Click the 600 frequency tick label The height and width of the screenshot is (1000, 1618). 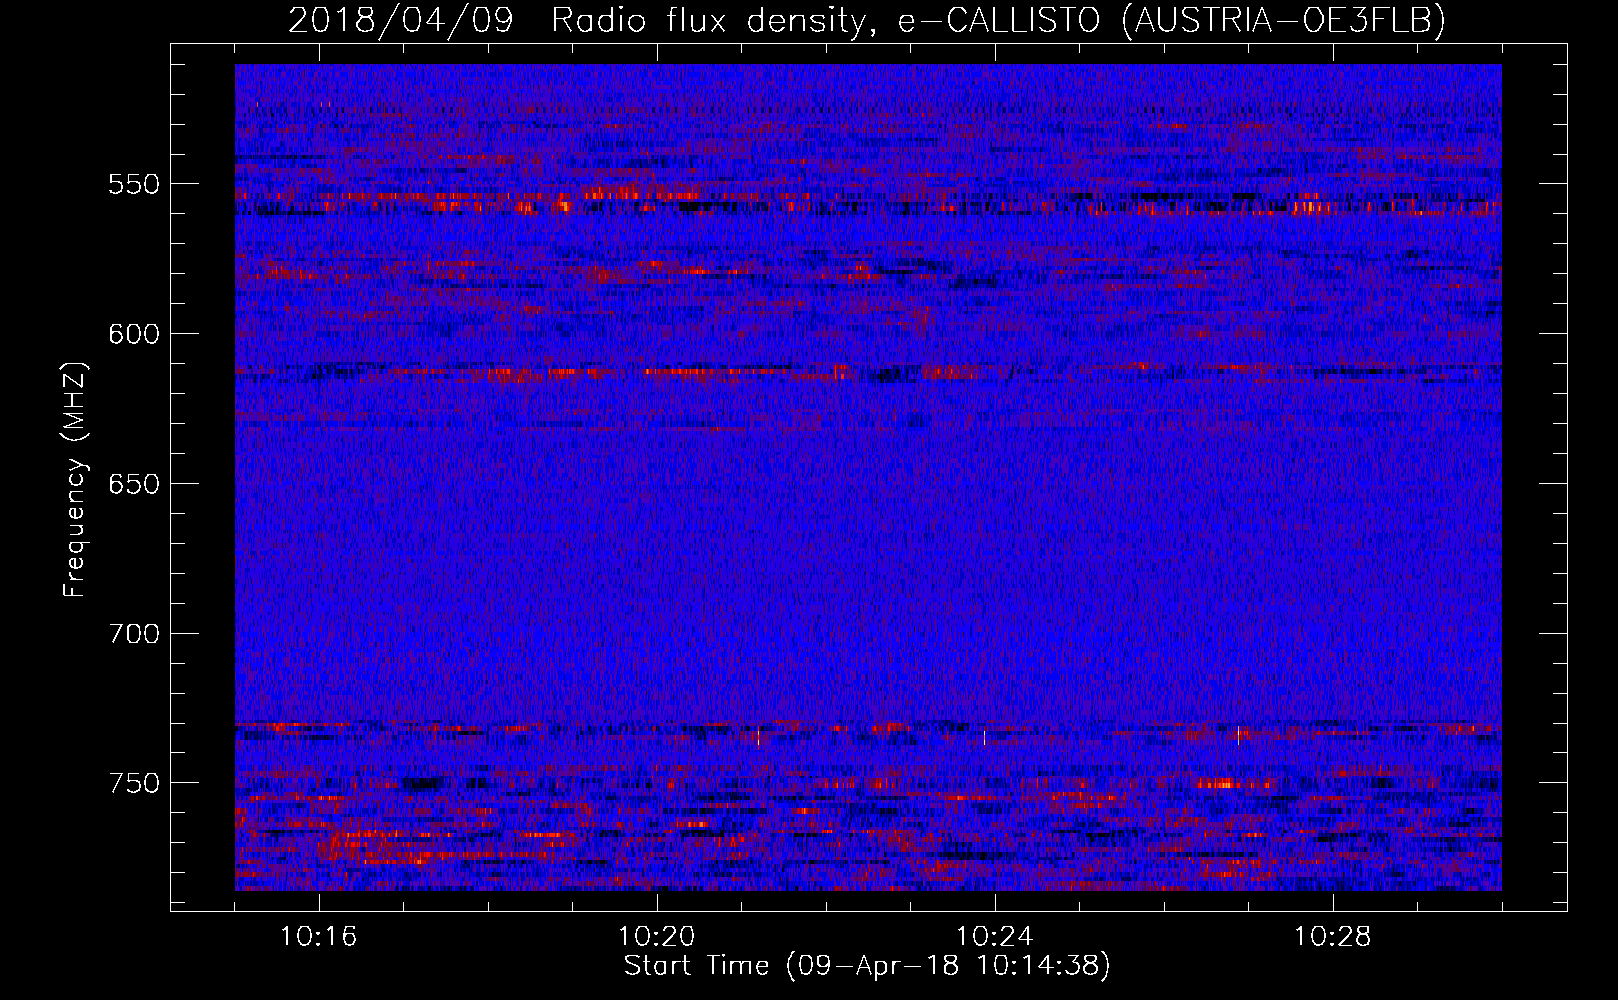pos(134,334)
